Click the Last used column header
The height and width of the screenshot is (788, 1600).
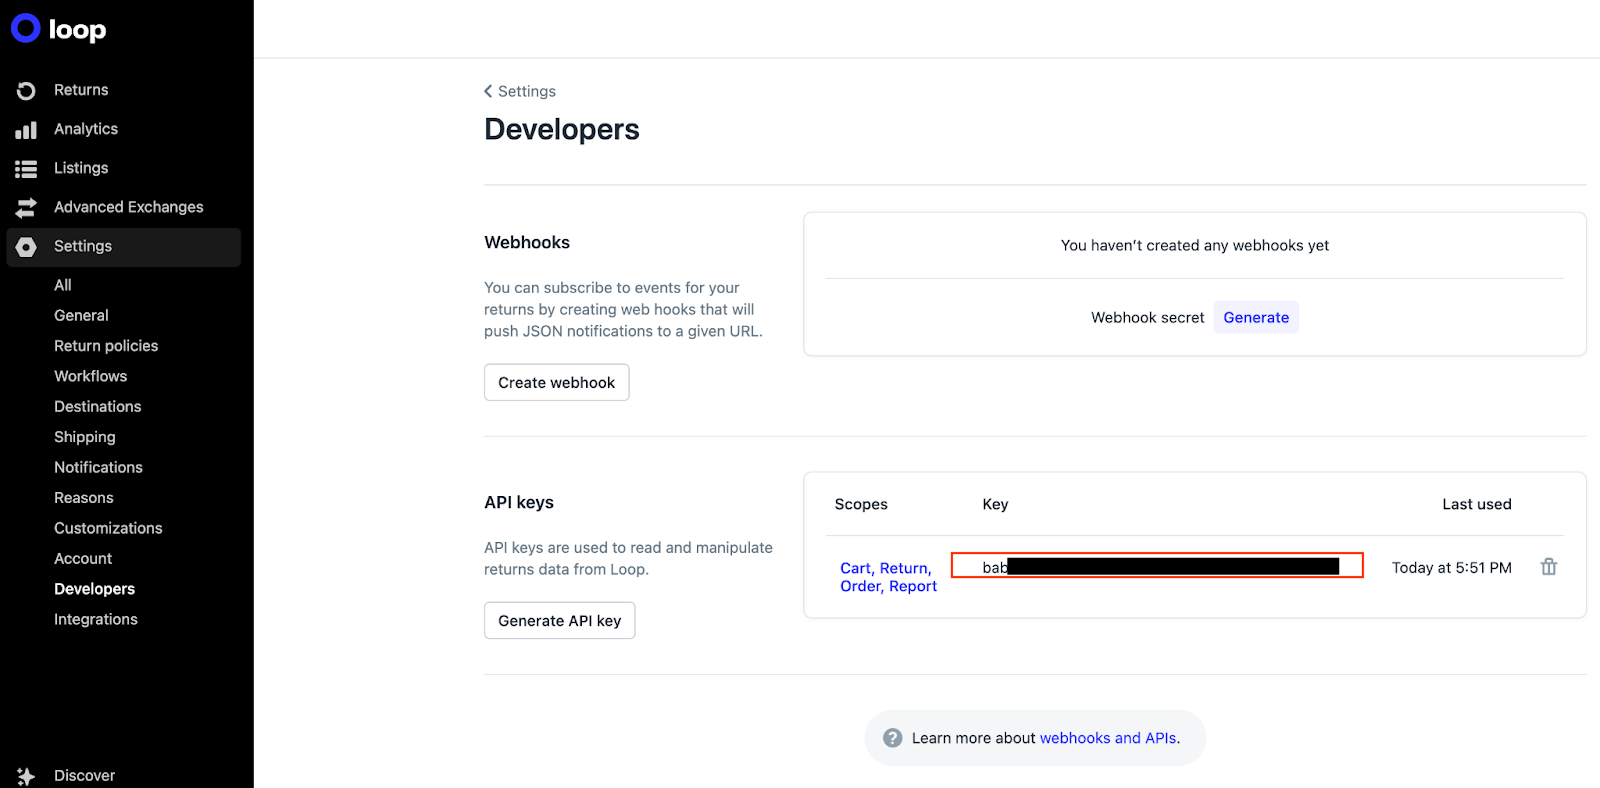coord(1477,504)
